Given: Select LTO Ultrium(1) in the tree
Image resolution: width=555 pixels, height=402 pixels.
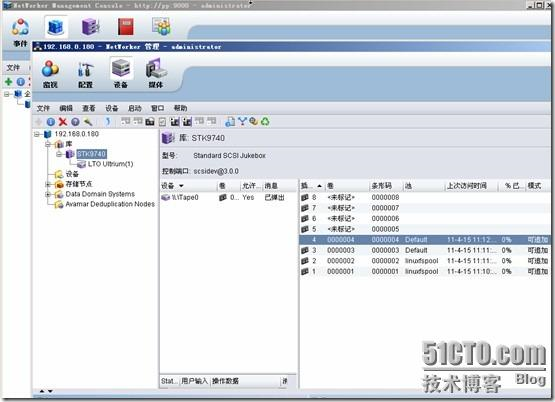Looking at the screenshot, I should tap(110, 164).
